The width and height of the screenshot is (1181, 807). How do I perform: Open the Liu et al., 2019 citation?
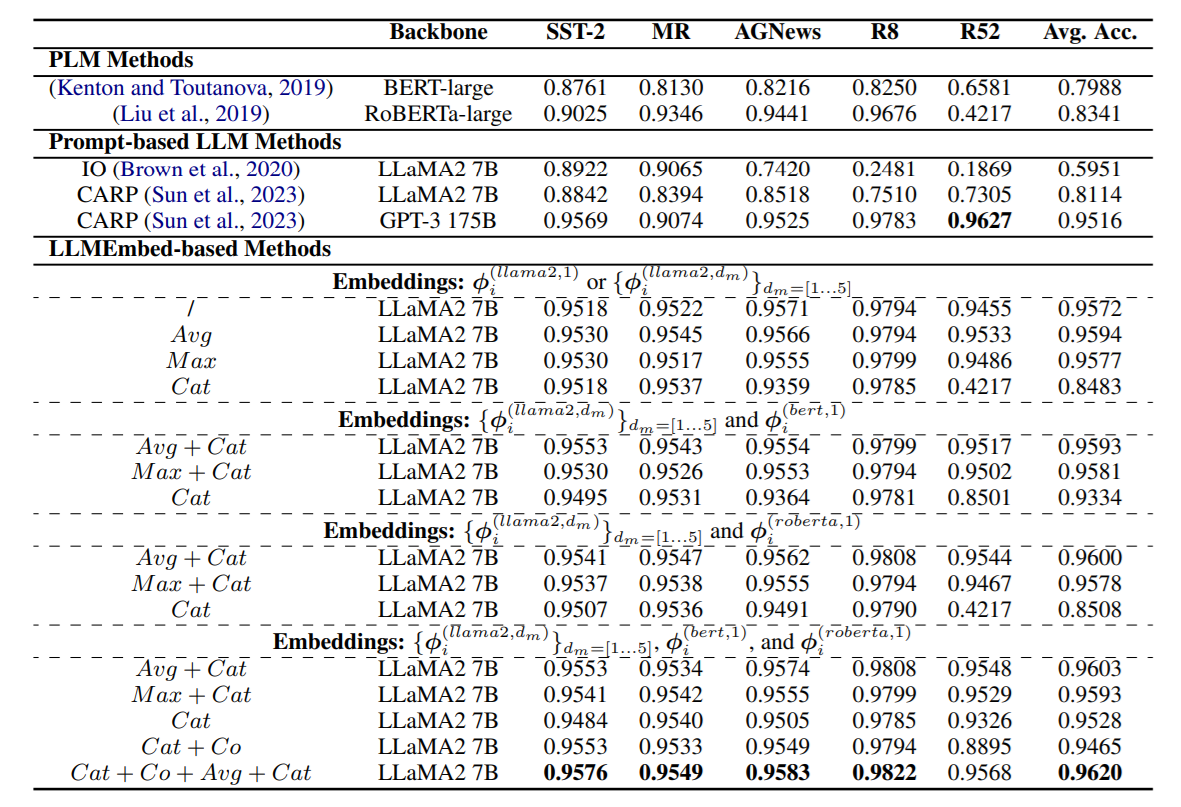pos(191,114)
